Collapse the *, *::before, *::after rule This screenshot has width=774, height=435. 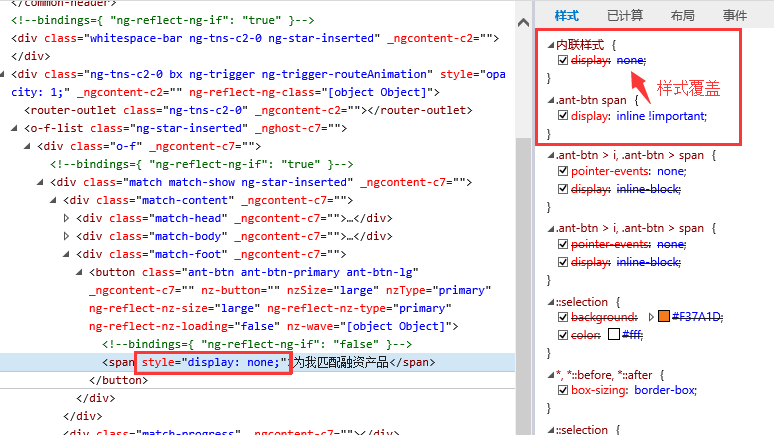pyautogui.click(x=551, y=375)
